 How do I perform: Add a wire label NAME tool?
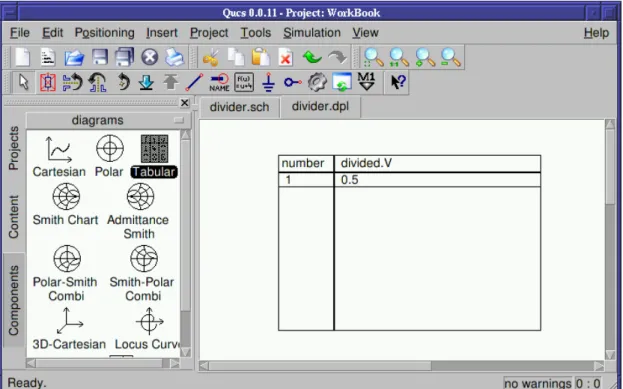pyautogui.click(x=219, y=83)
